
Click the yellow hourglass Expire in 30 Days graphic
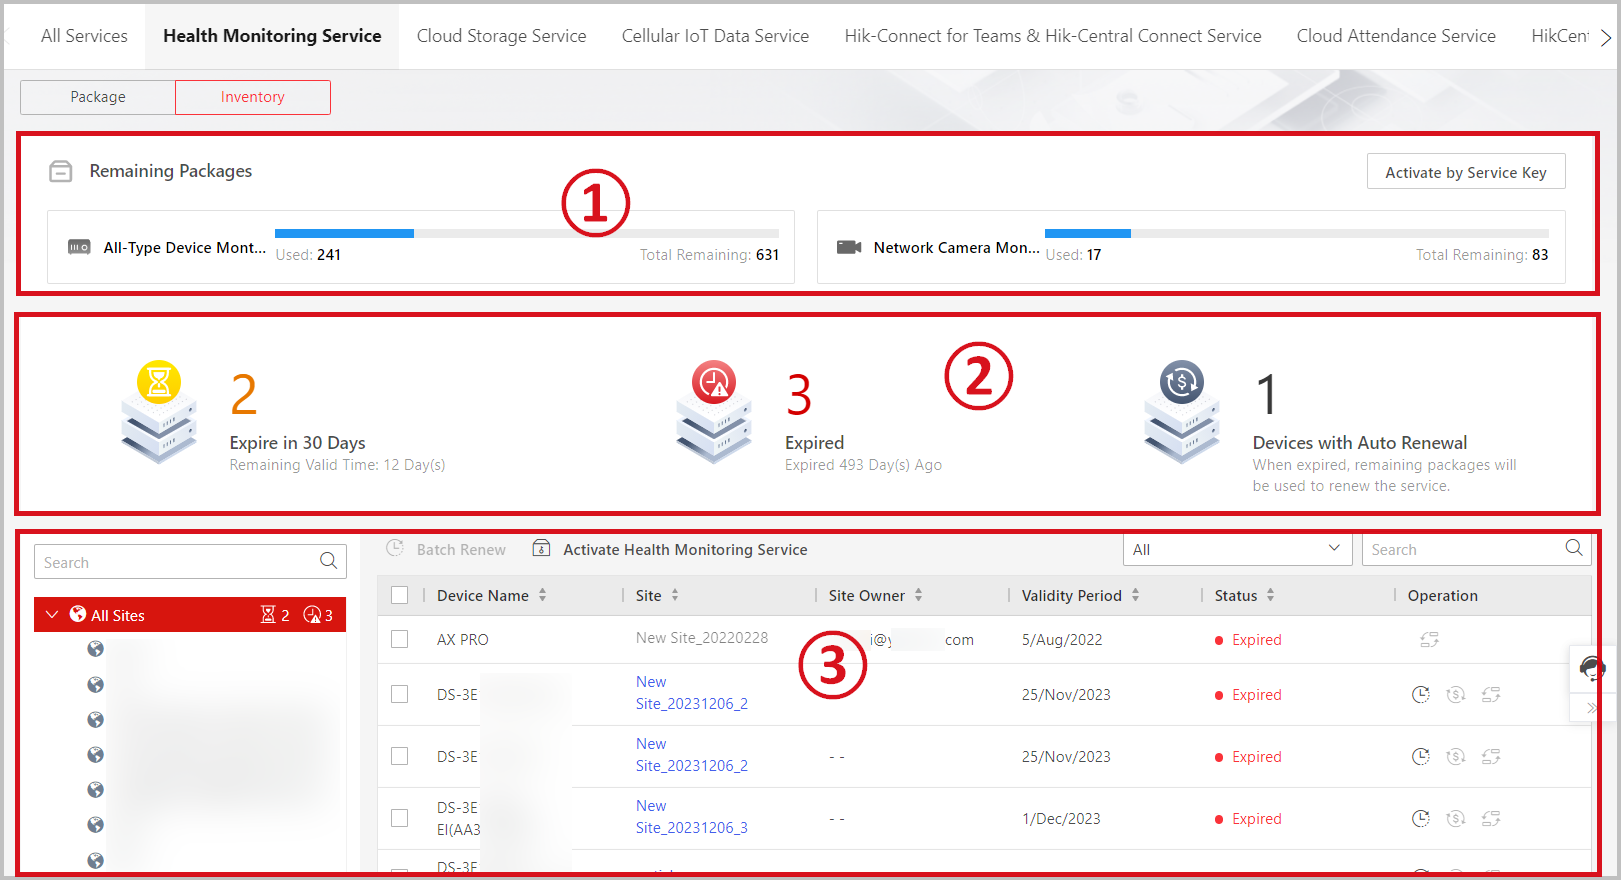(159, 412)
